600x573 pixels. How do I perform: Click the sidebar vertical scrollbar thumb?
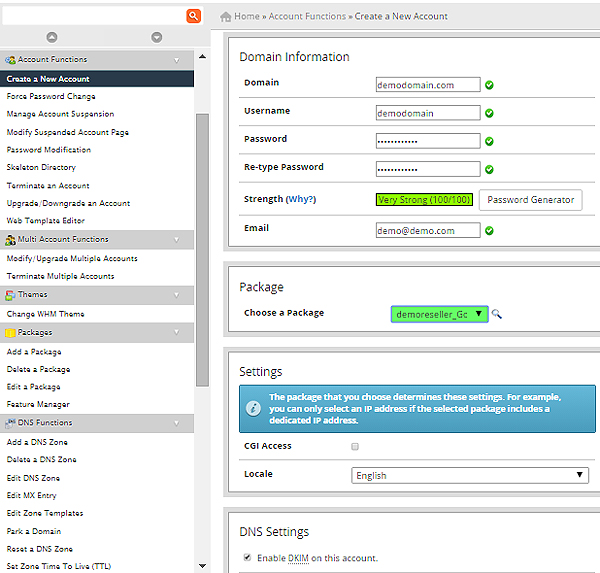[202, 250]
